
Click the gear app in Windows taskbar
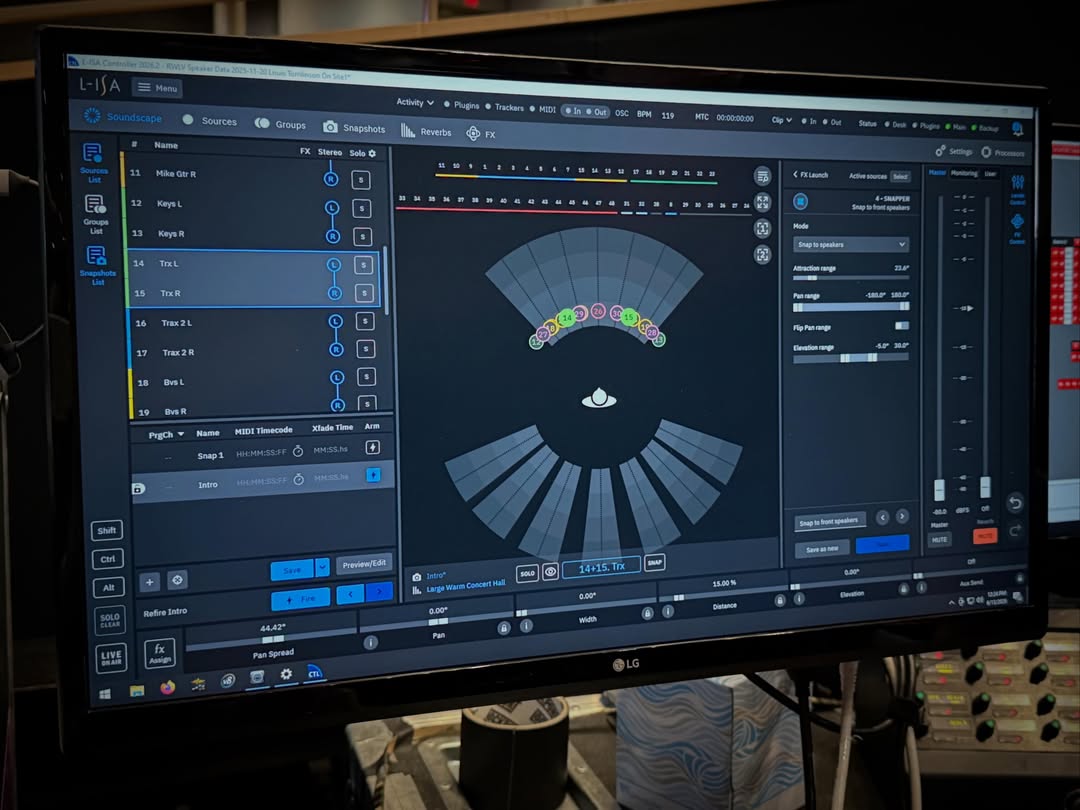tap(286, 674)
